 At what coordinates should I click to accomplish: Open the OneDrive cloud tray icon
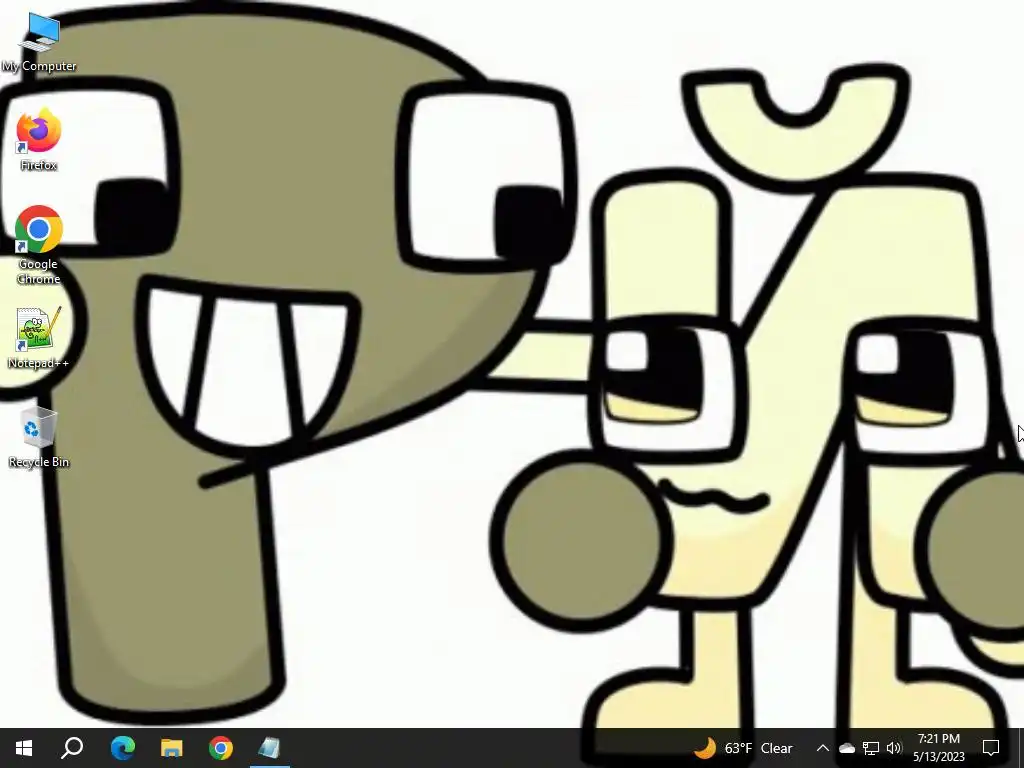point(846,748)
